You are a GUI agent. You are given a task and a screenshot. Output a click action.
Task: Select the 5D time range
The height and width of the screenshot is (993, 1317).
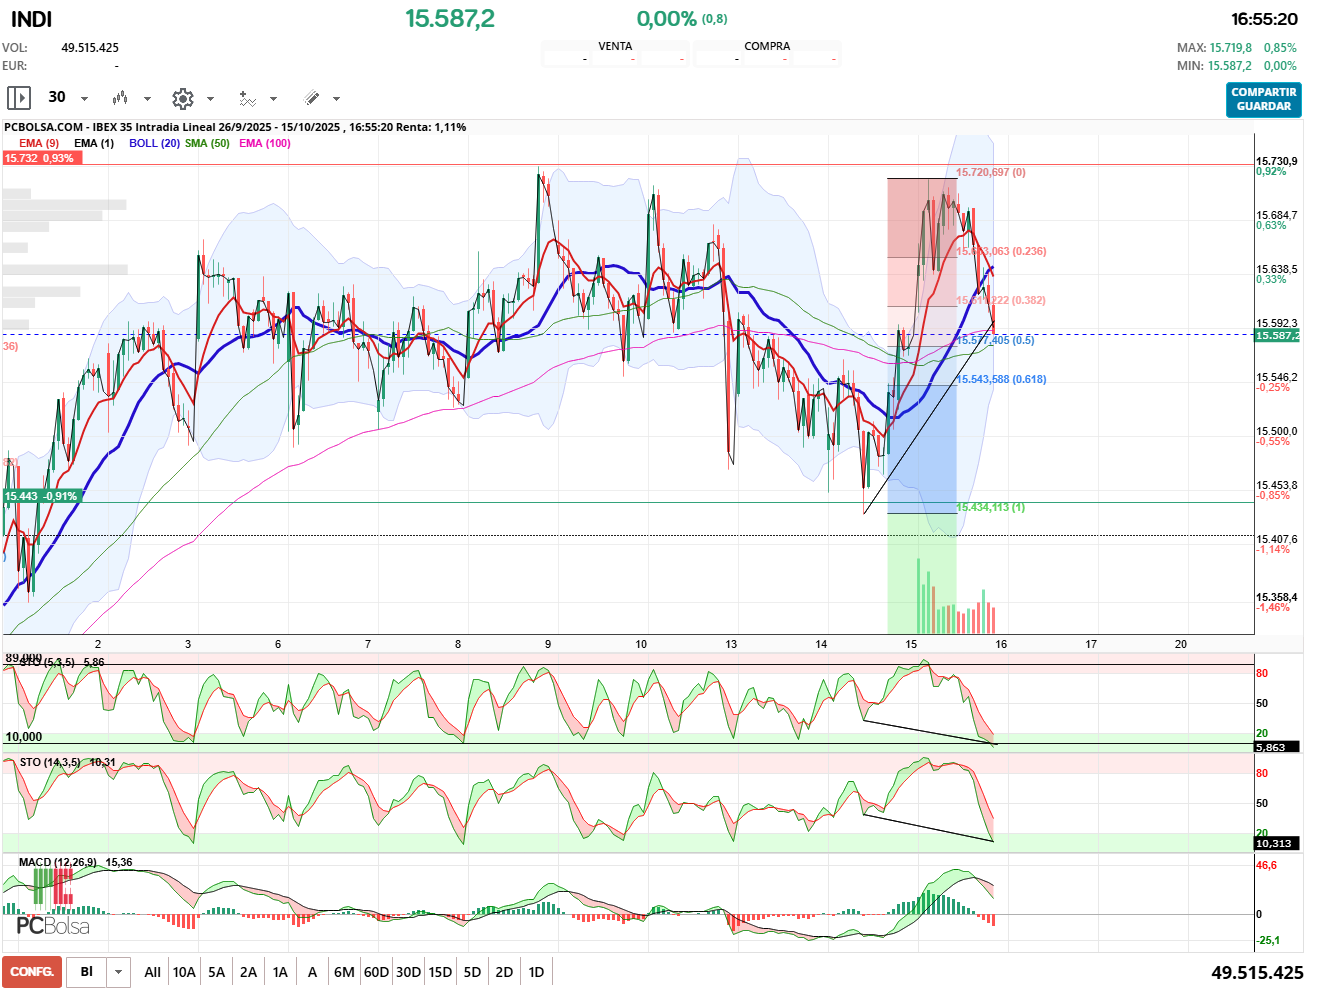(472, 972)
